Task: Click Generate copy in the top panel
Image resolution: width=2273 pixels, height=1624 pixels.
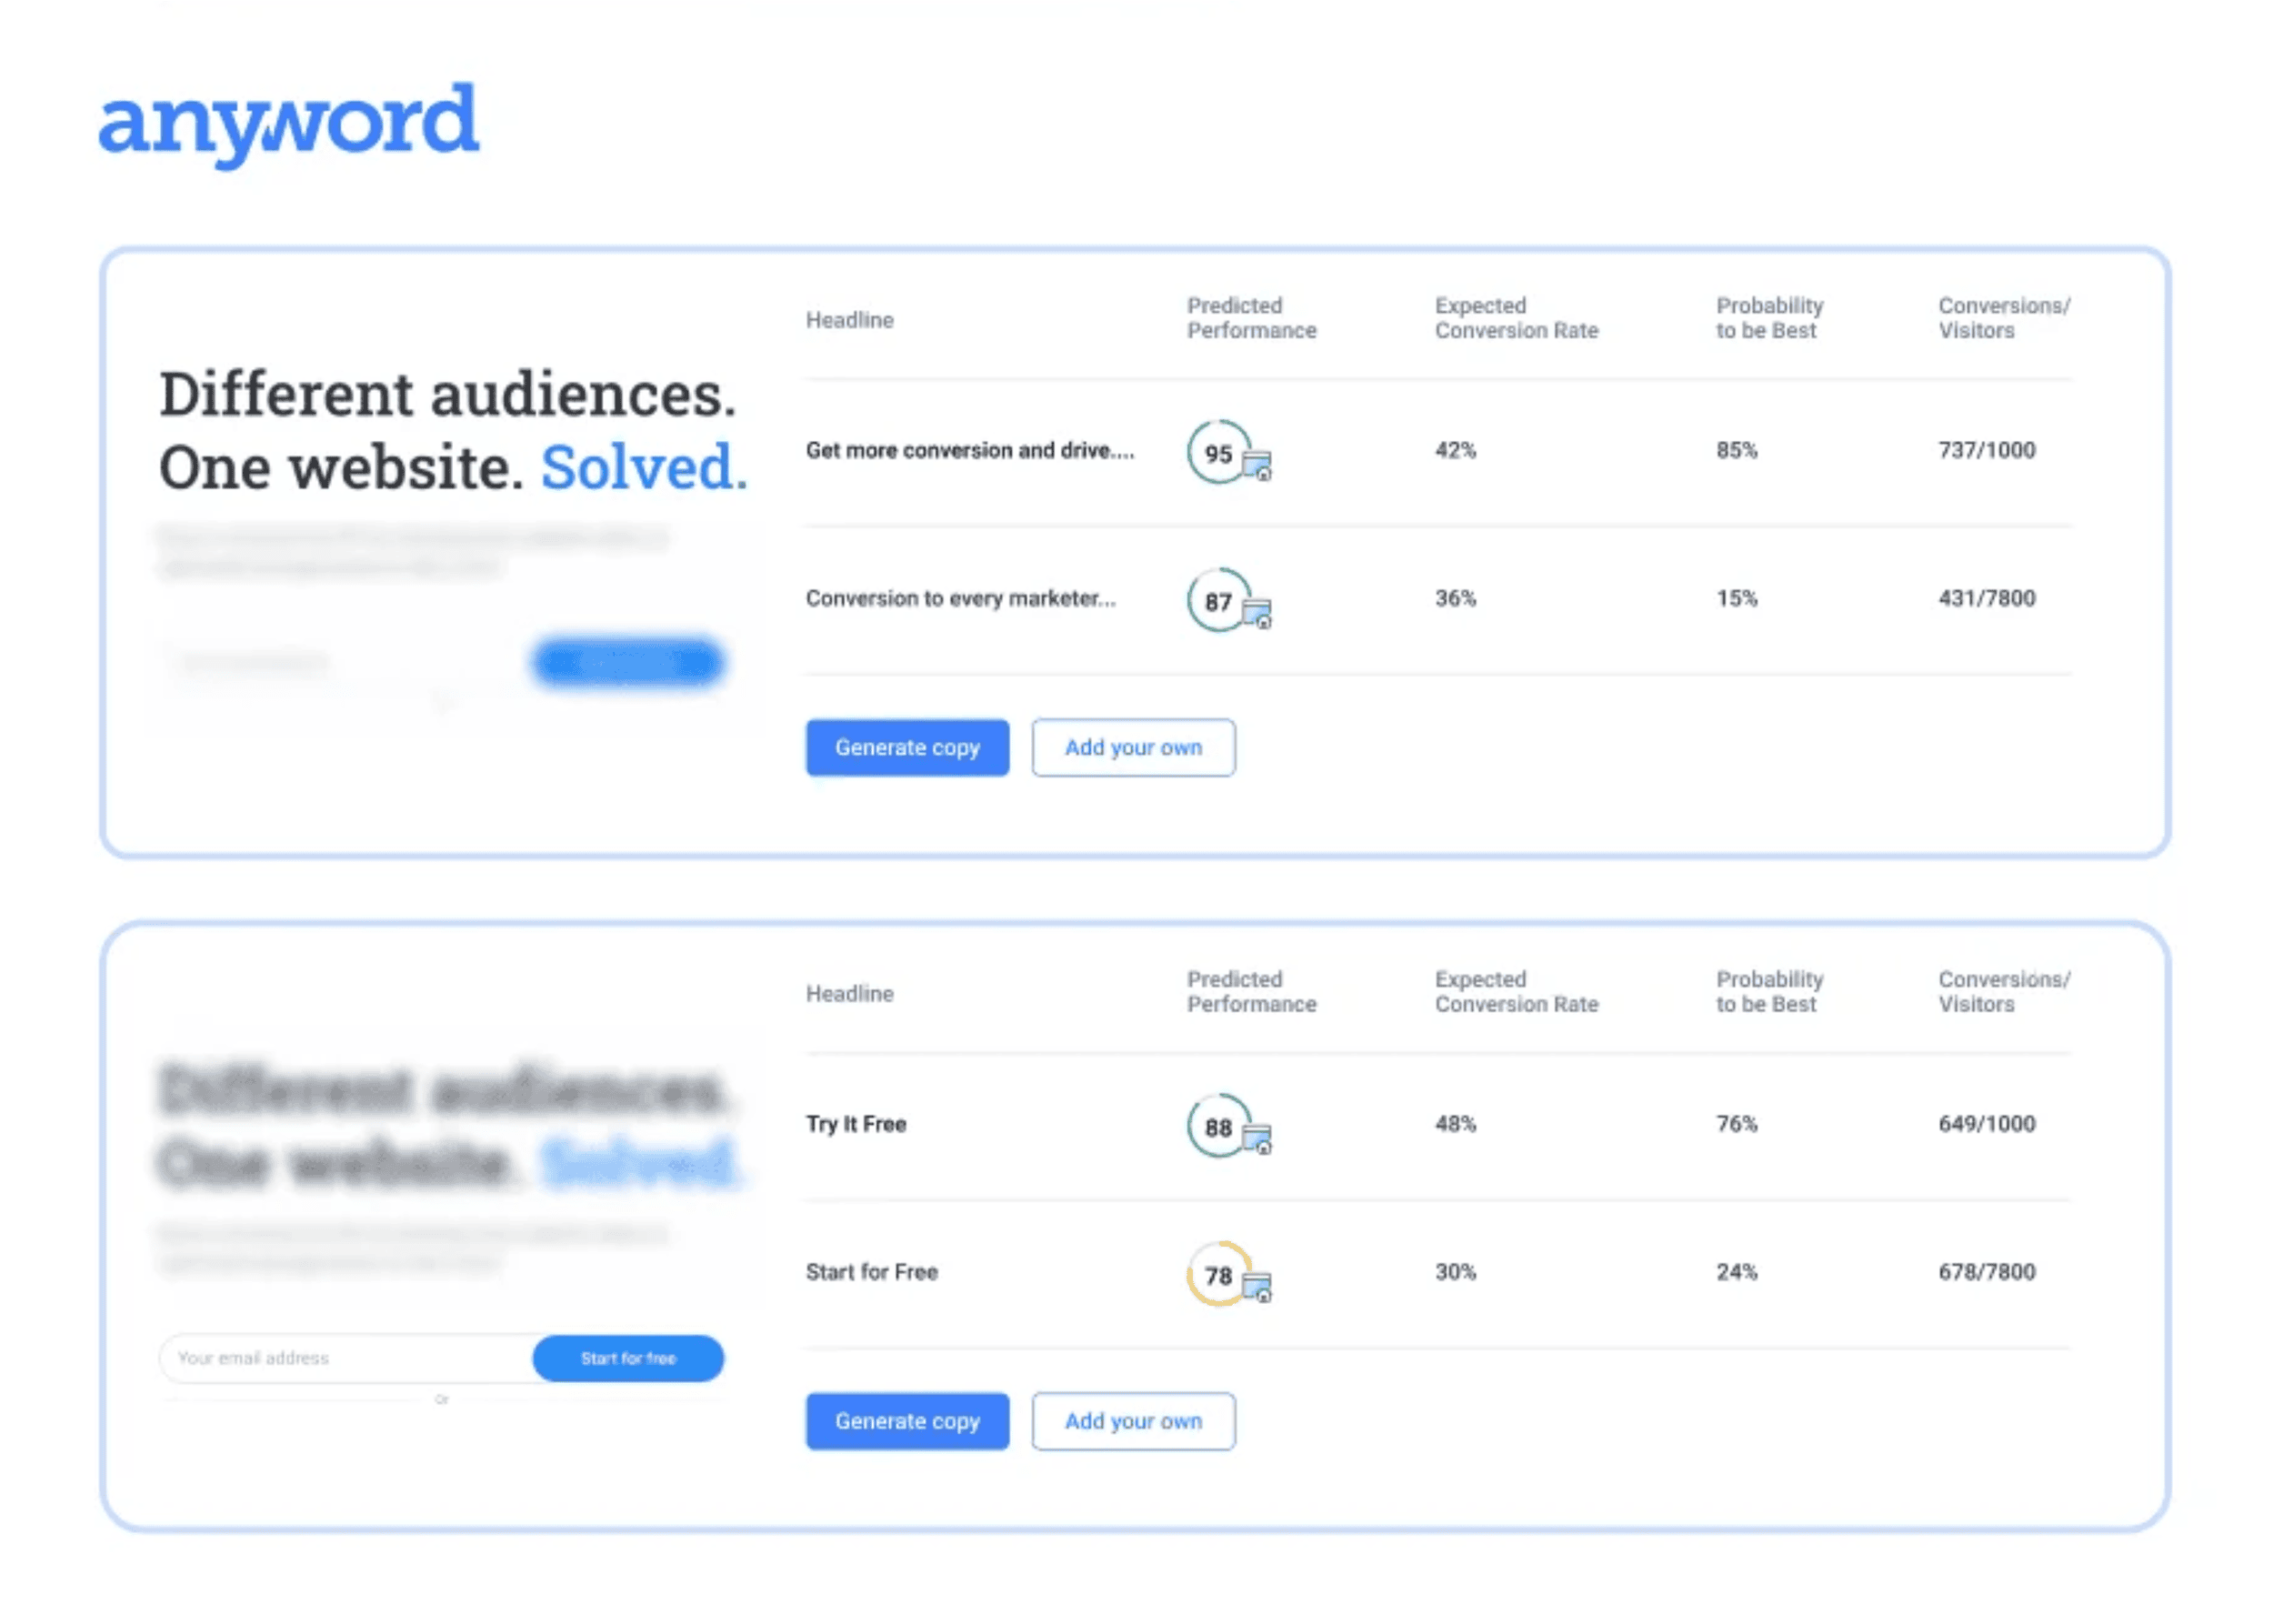Action: coord(906,748)
